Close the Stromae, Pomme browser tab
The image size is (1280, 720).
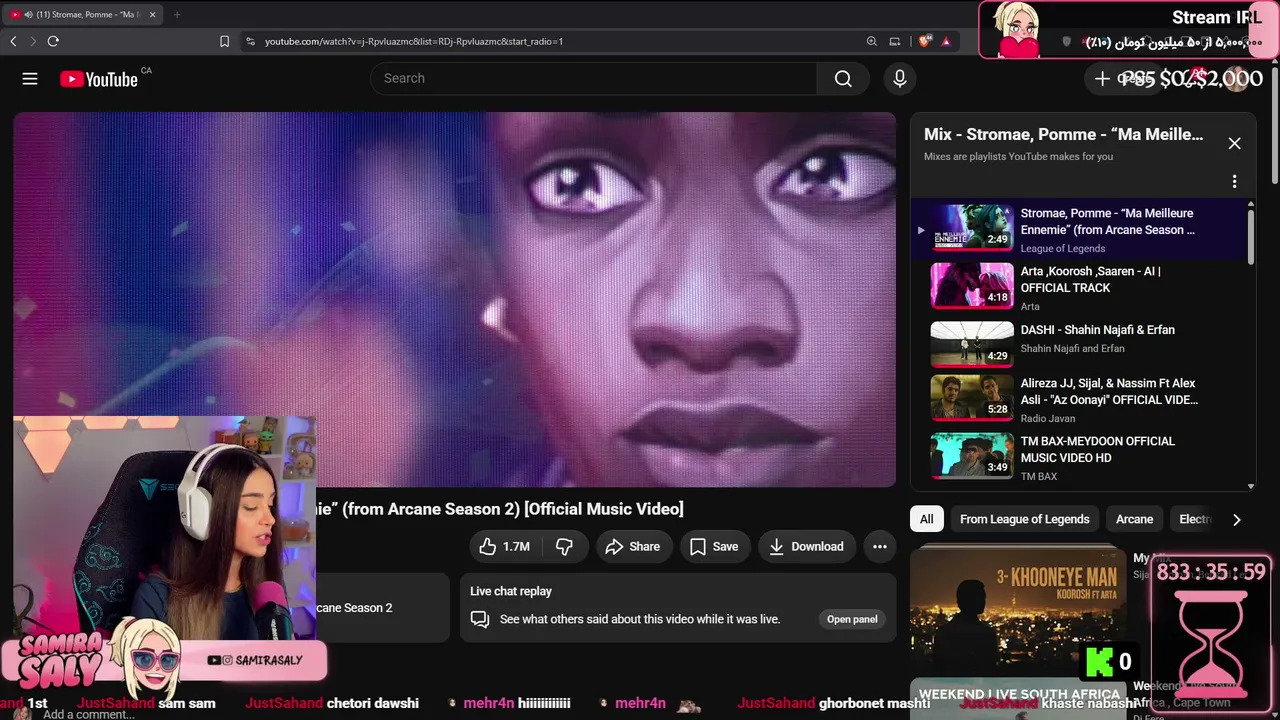(x=153, y=15)
